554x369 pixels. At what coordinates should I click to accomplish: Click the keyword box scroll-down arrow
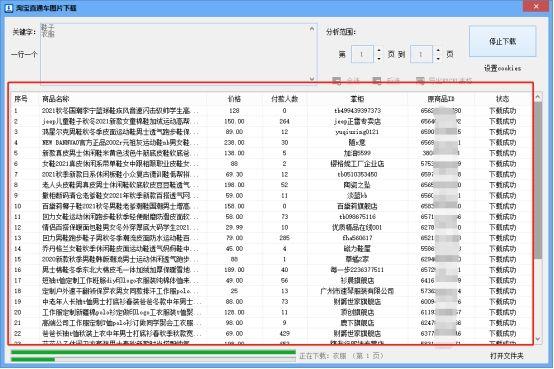point(312,78)
